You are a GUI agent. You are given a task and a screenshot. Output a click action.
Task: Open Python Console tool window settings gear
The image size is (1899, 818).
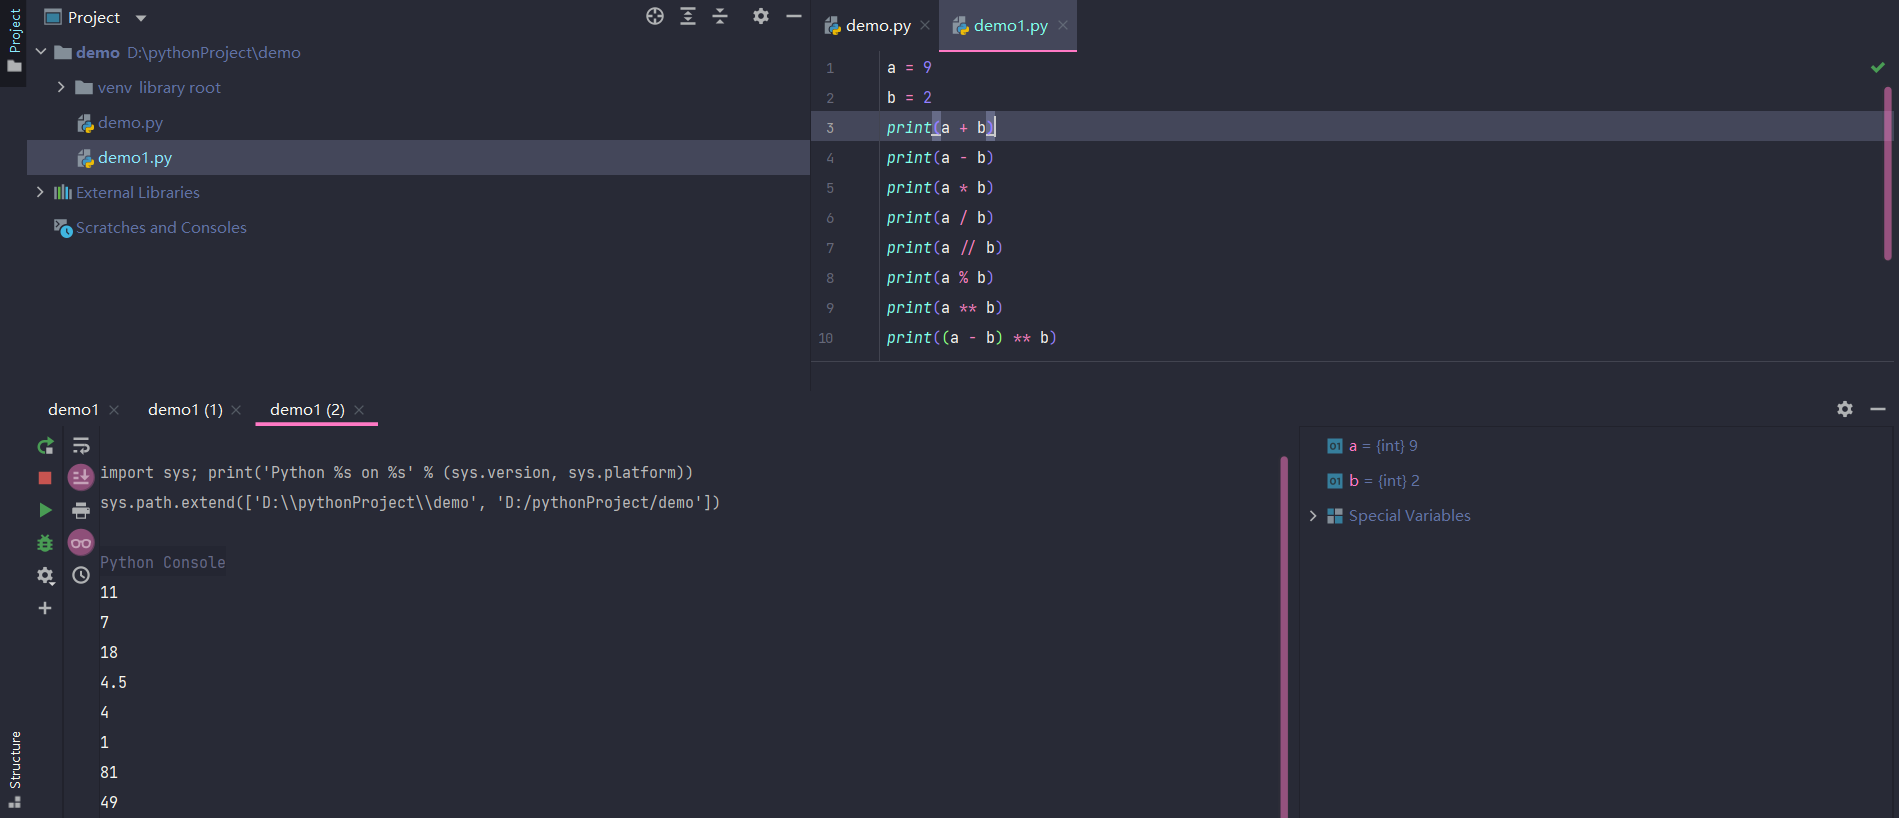click(x=1845, y=409)
